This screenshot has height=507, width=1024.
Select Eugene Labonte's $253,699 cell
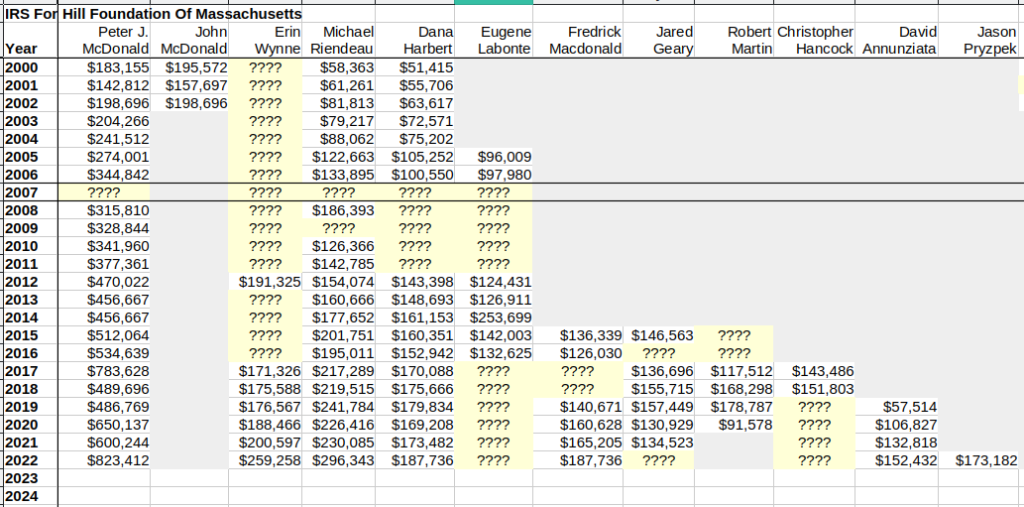click(494, 317)
